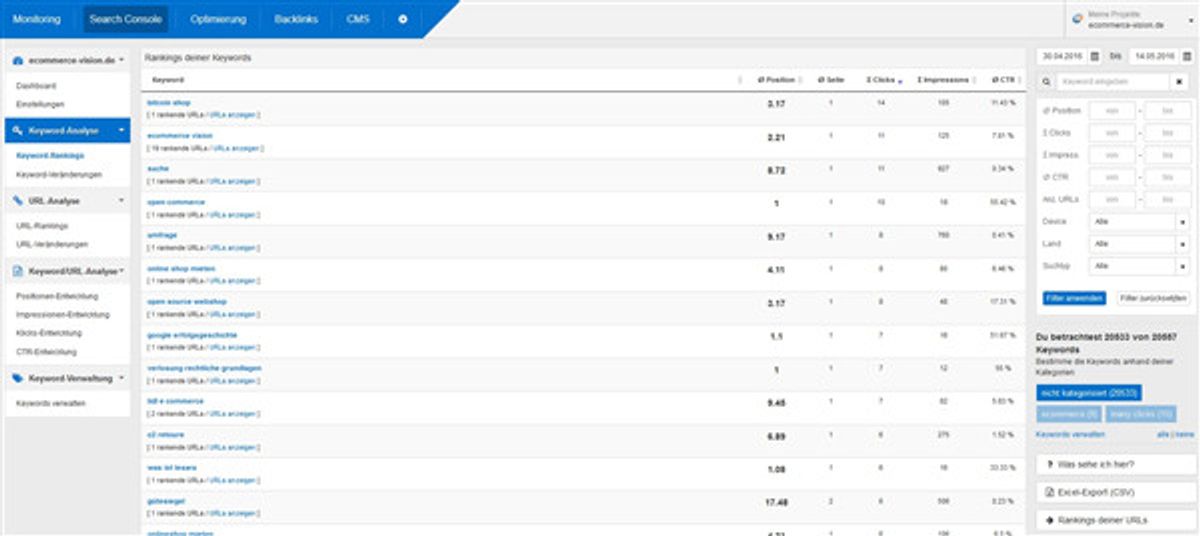Click the dashboard gauge icon beside ecommerce-vision.de
Viewport: 1200px width, 536px height.
(18, 61)
